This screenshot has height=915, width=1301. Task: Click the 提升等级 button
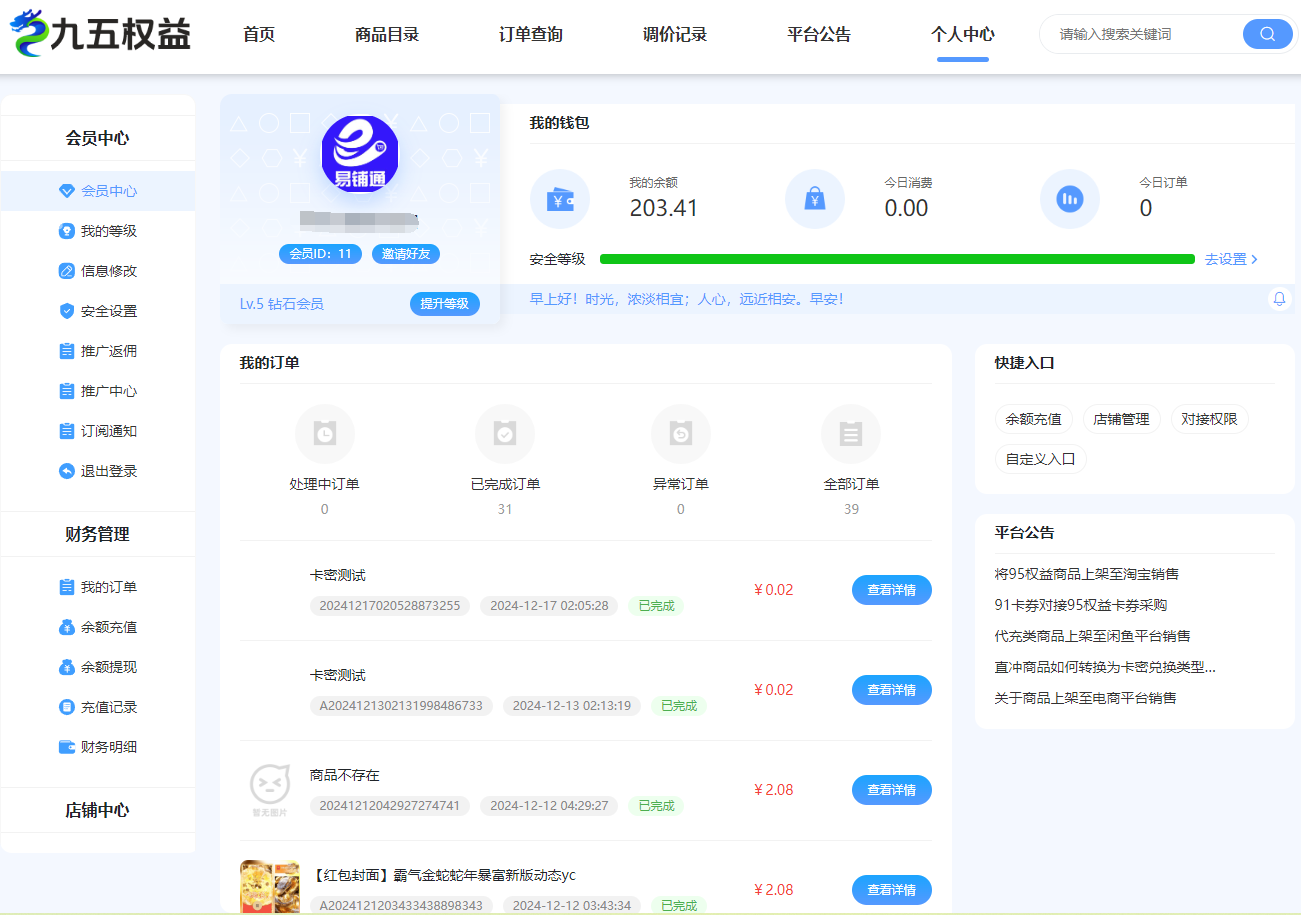click(444, 304)
